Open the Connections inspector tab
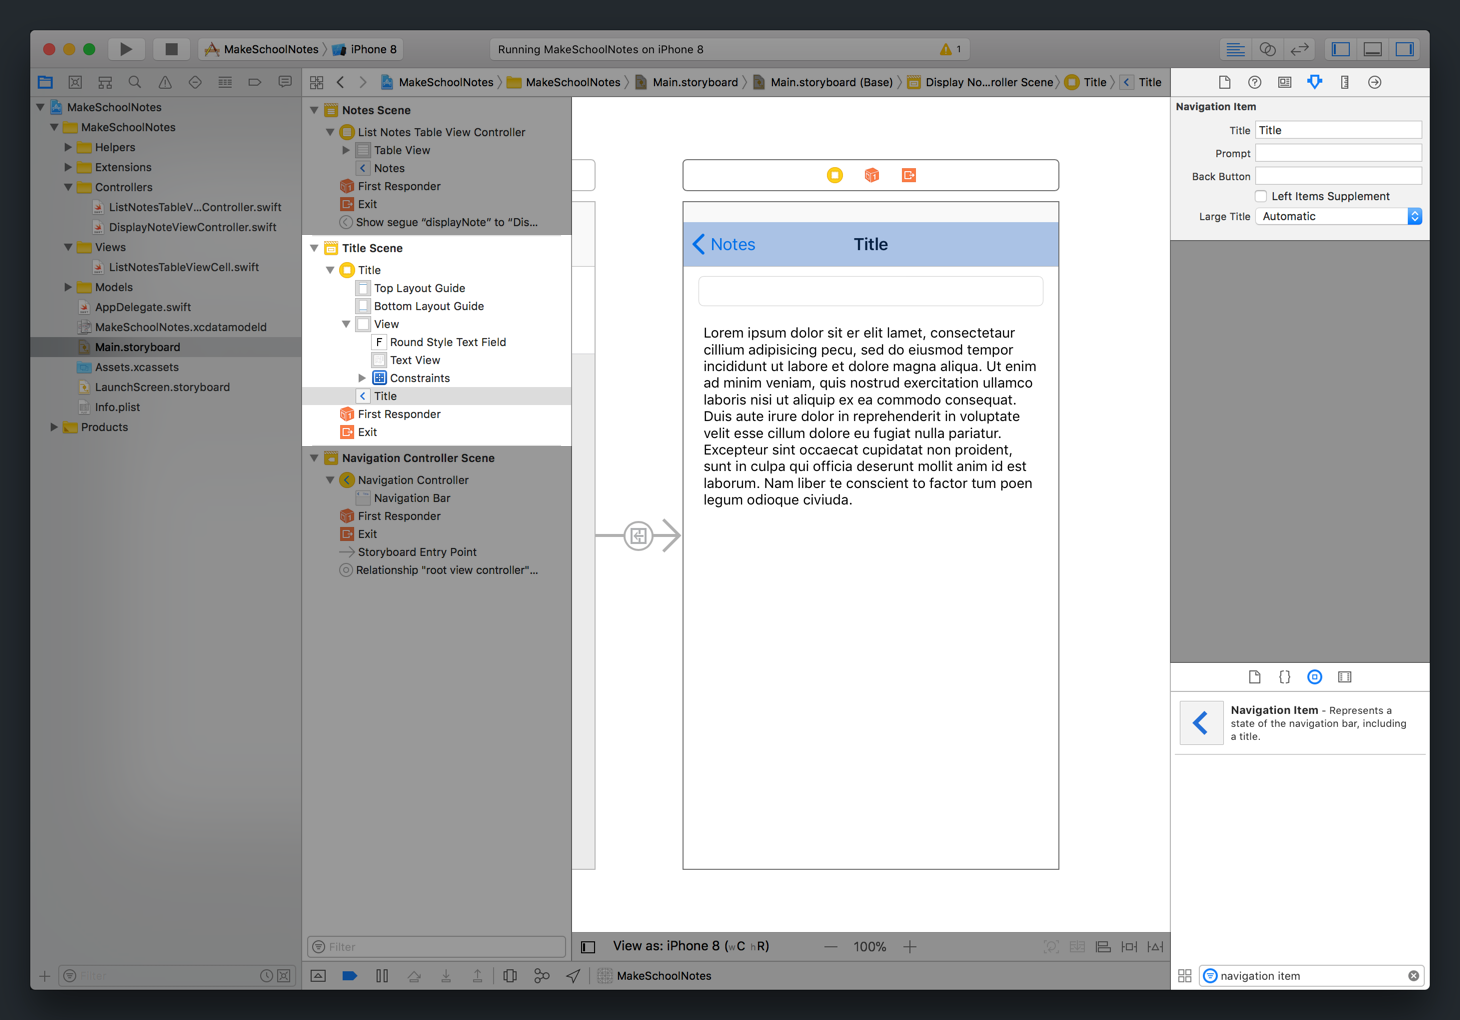 [x=1374, y=82]
